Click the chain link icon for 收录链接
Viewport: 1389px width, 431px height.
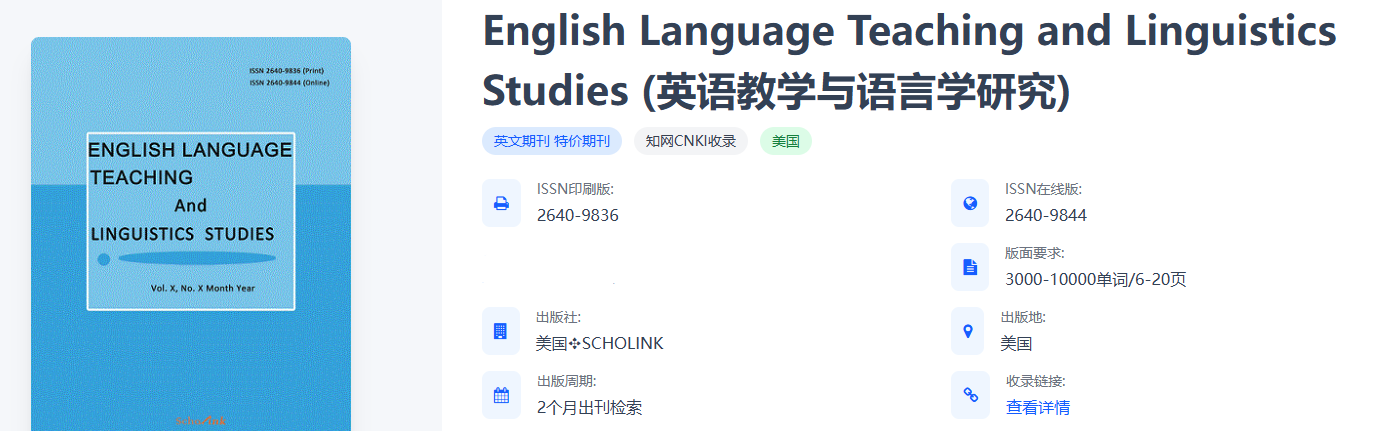[969, 395]
